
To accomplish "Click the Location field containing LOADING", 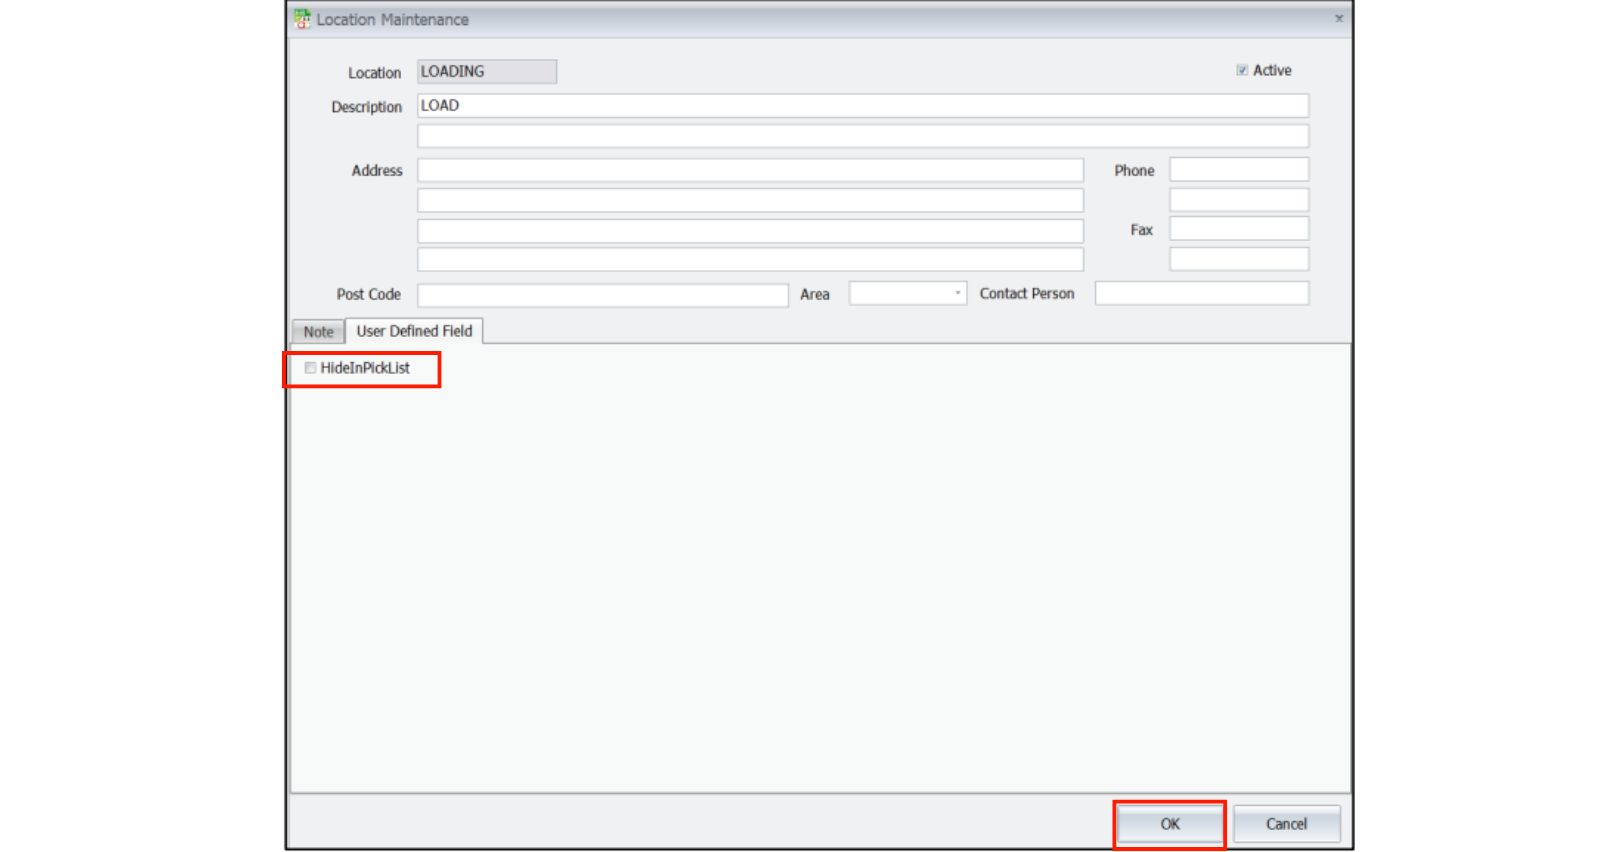I will [486, 72].
